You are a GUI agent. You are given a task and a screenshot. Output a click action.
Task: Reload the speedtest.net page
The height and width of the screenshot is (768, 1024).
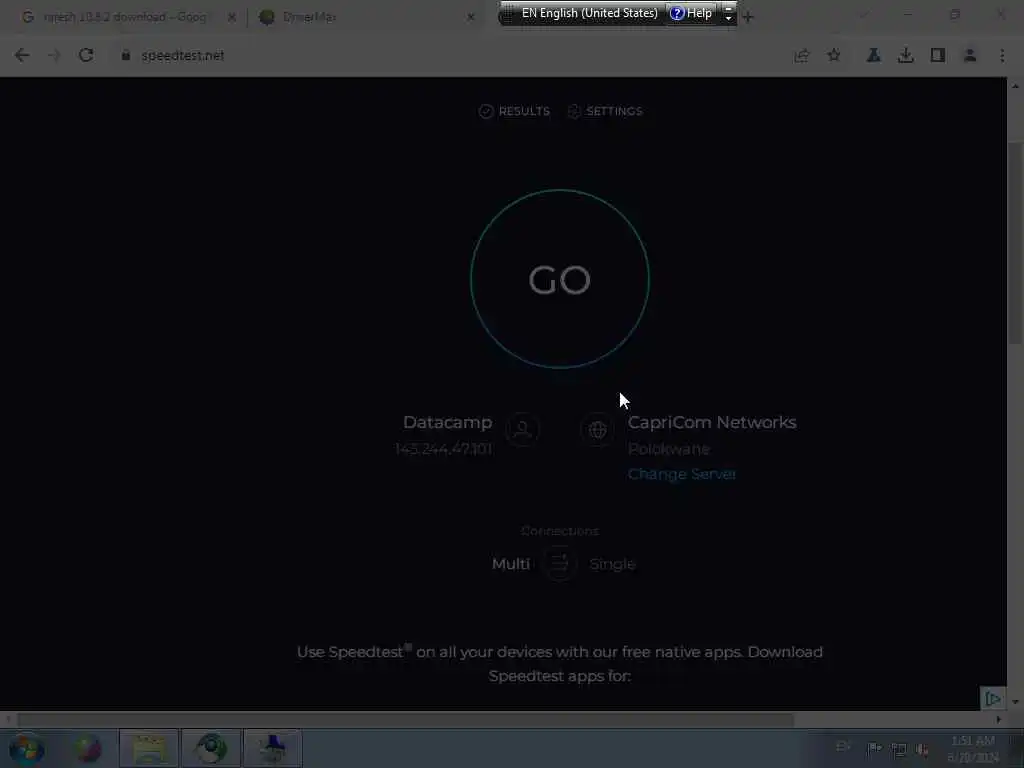click(86, 56)
